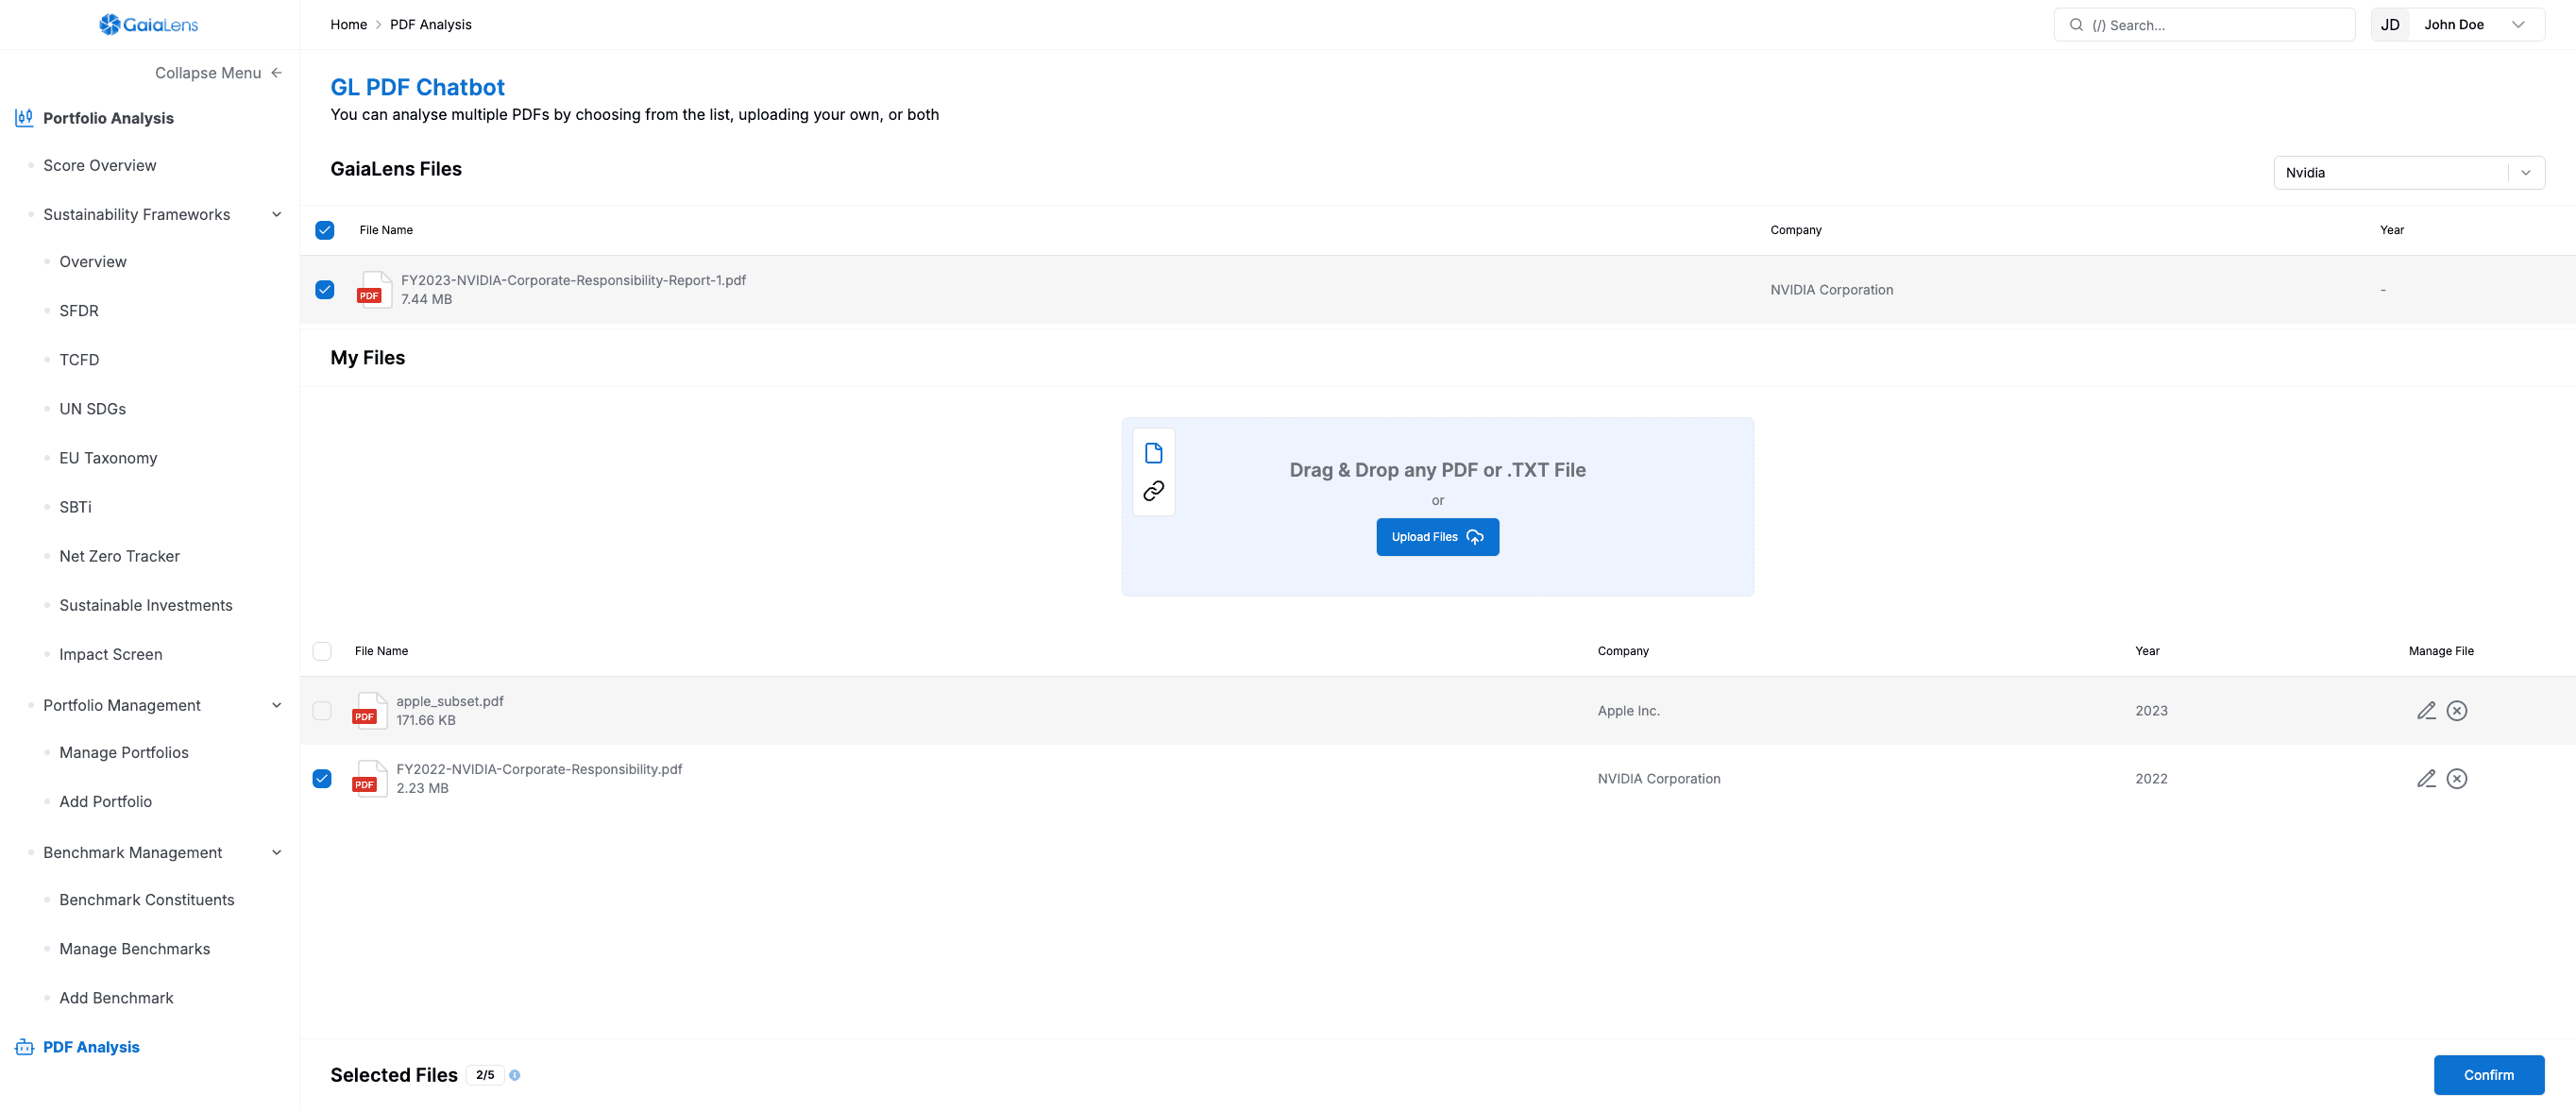
Task: Click PDF Analysis breadcrumb
Action: tap(431, 25)
